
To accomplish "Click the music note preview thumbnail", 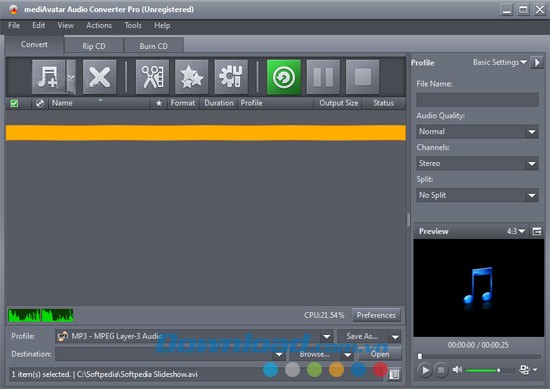I will coord(478,288).
